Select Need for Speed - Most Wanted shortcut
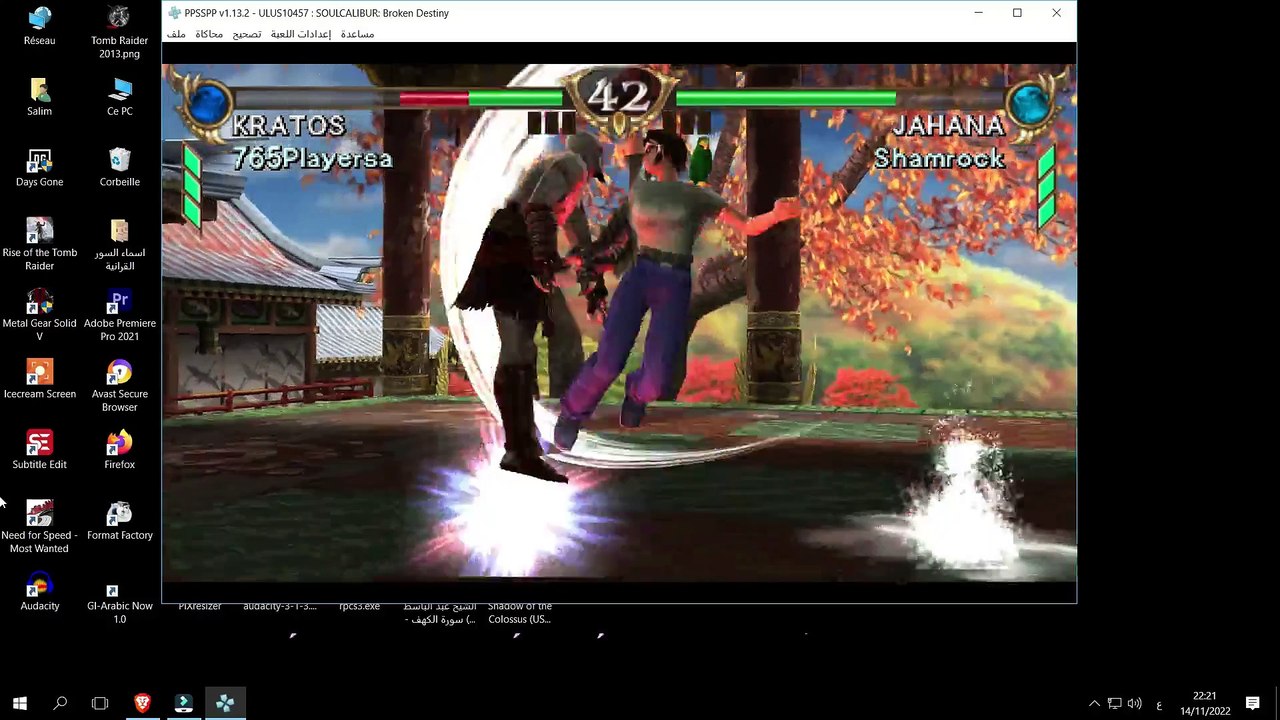Screen dimensions: 1280x720 40,527
